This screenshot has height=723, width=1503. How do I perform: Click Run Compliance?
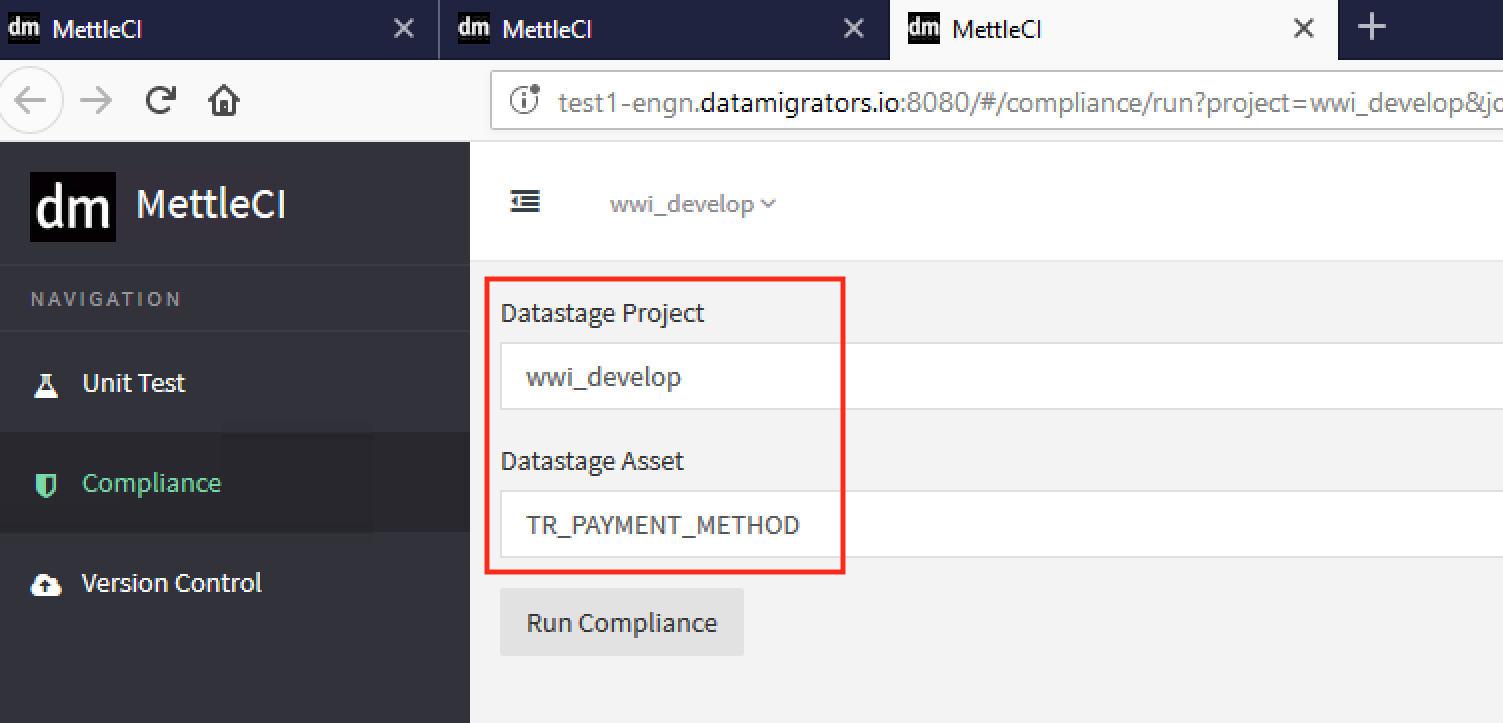(621, 622)
